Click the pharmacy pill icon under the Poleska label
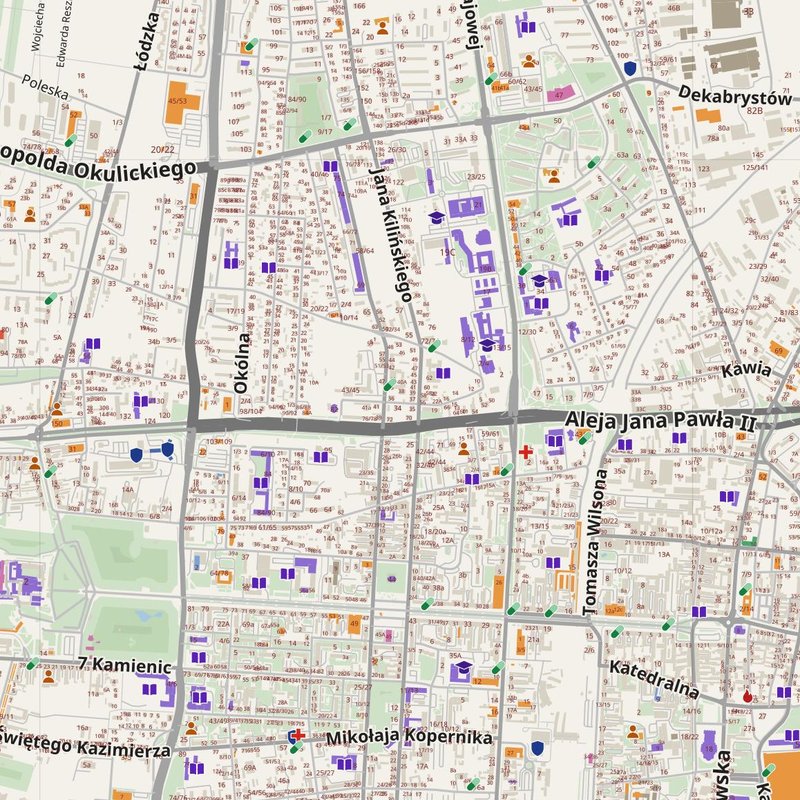 tap(71, 140)
